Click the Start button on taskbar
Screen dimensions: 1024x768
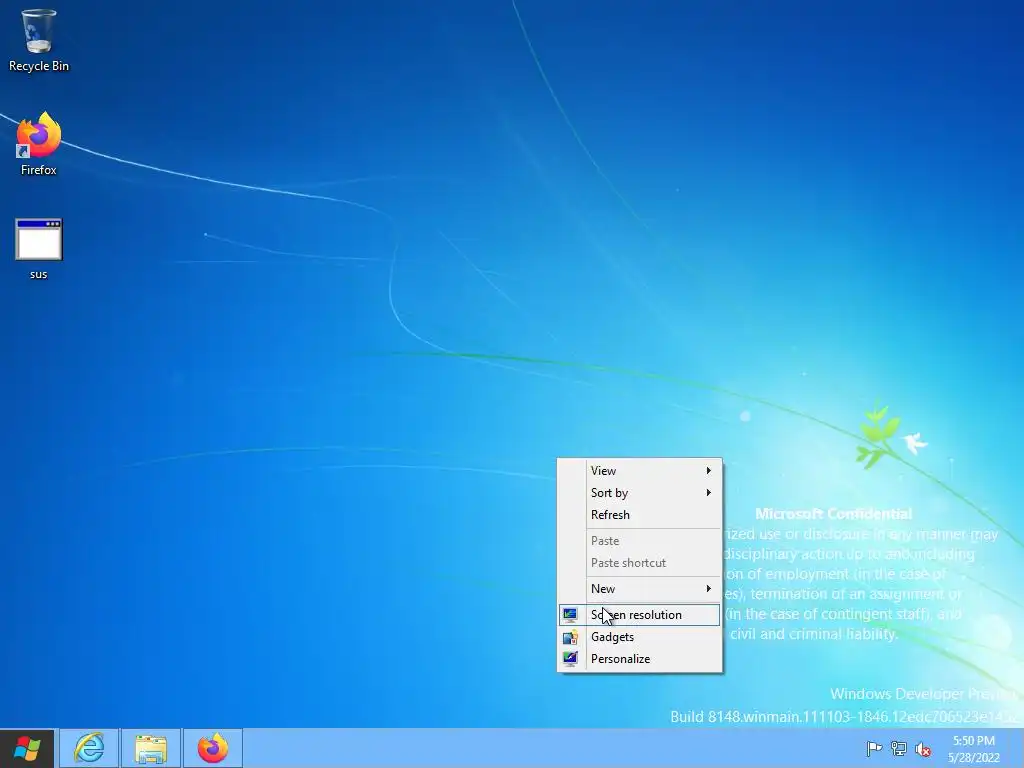coord(27,748)
